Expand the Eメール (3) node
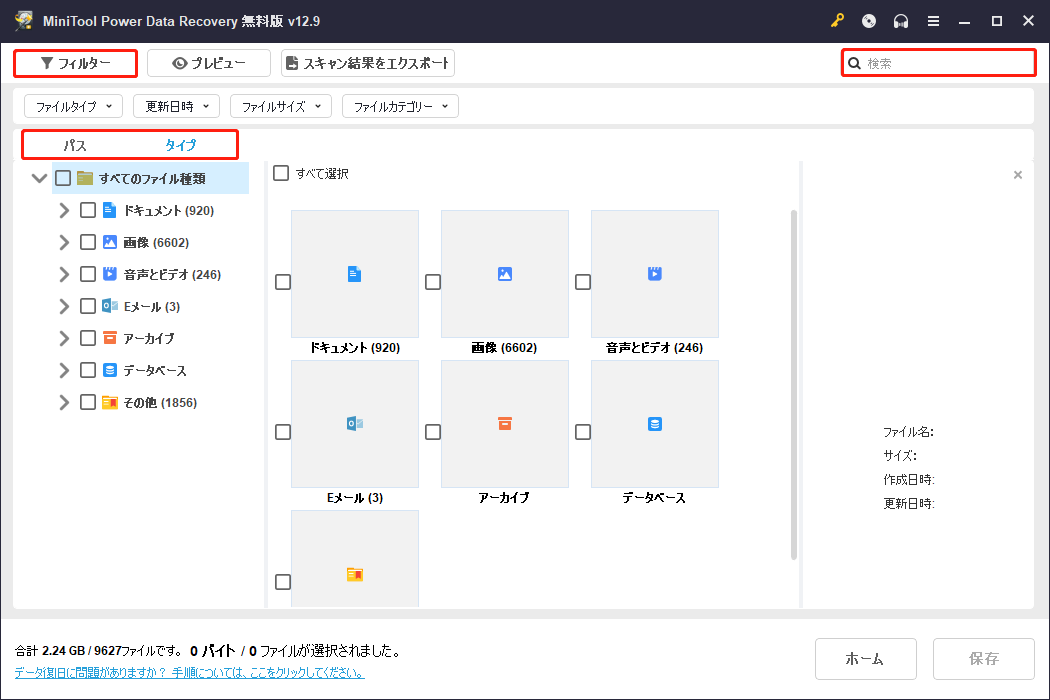The height and width of the screenshot is (700, 1050). (64, 306)
